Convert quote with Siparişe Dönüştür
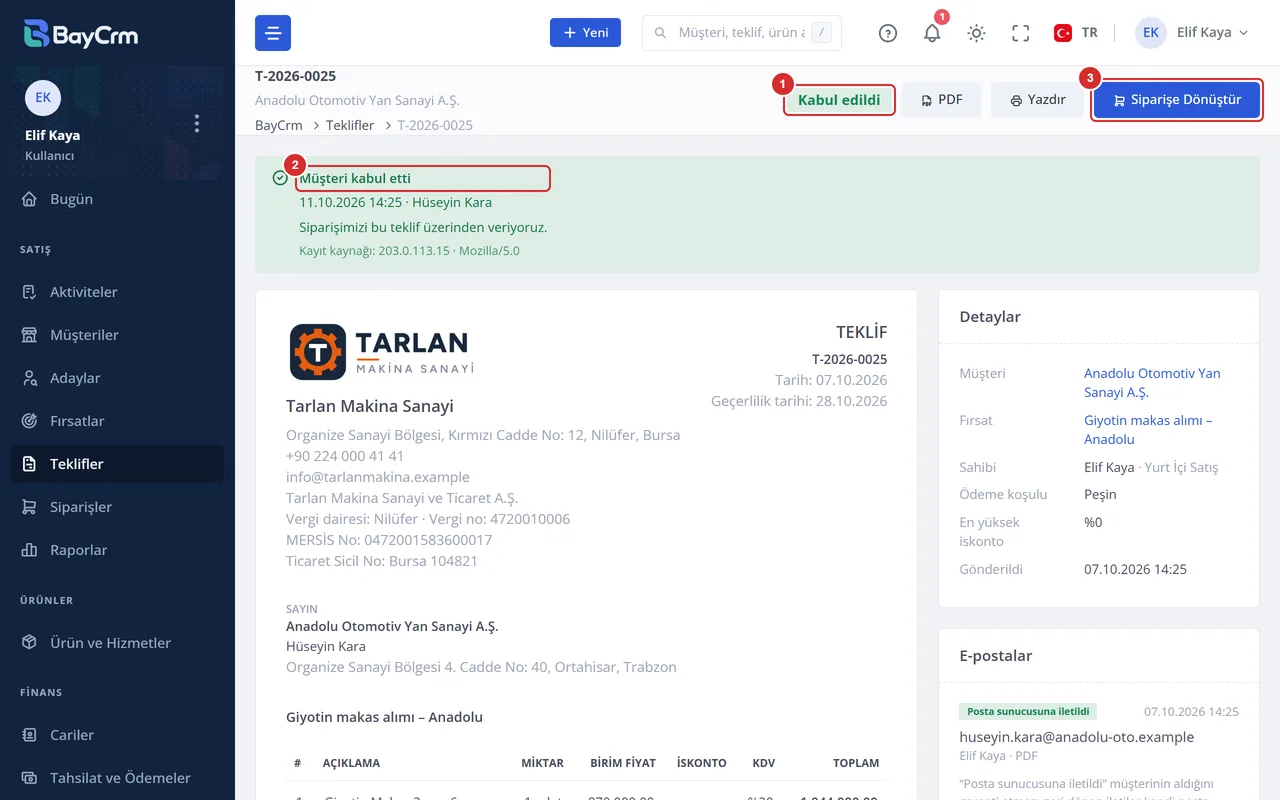This screenshot has height=800, width=1280. coord(1176,100)
